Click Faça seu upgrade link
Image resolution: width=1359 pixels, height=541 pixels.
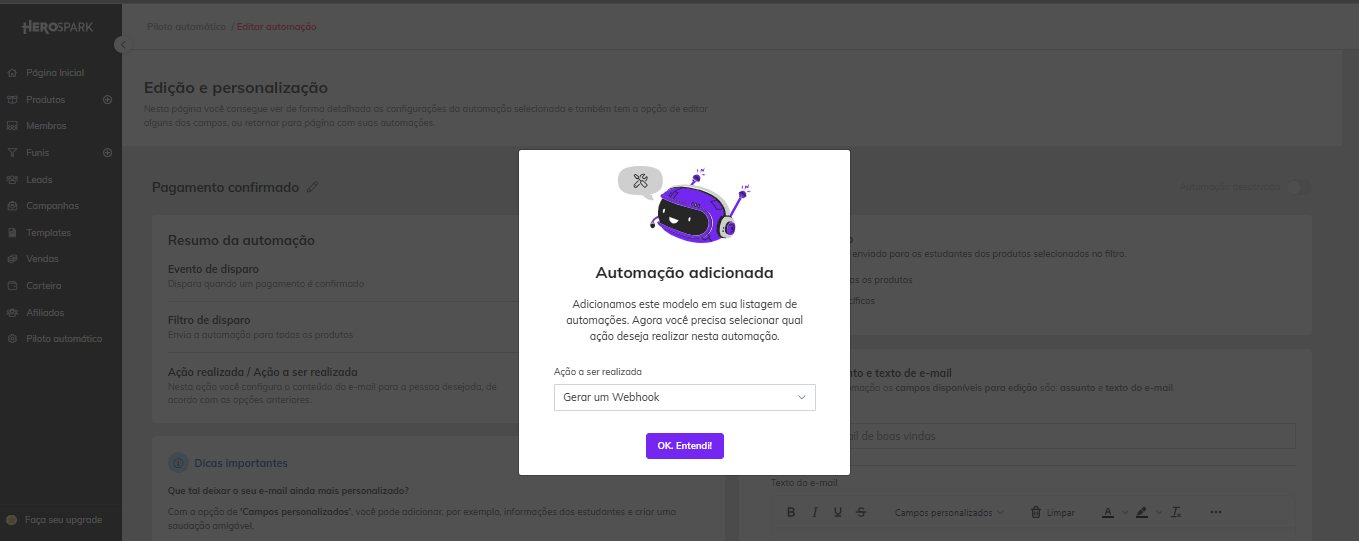pos(63,520)
